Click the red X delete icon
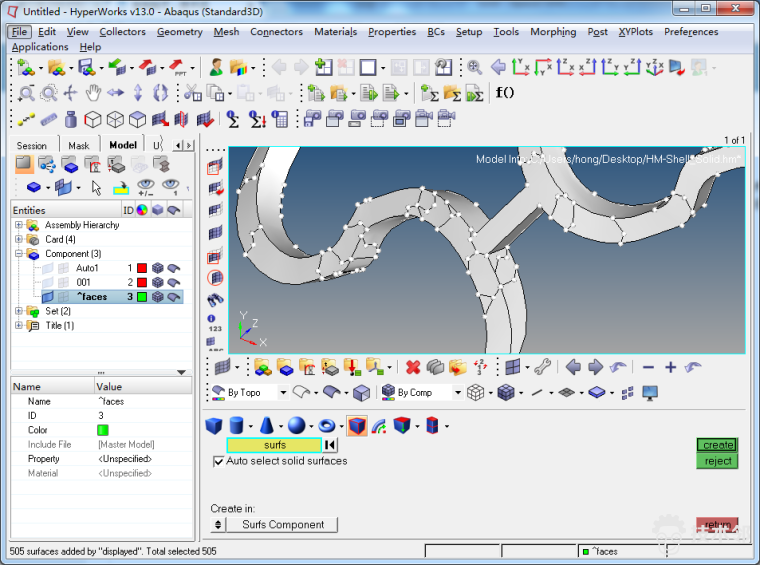This screenshot has height=565, width=760. point(413,367)
